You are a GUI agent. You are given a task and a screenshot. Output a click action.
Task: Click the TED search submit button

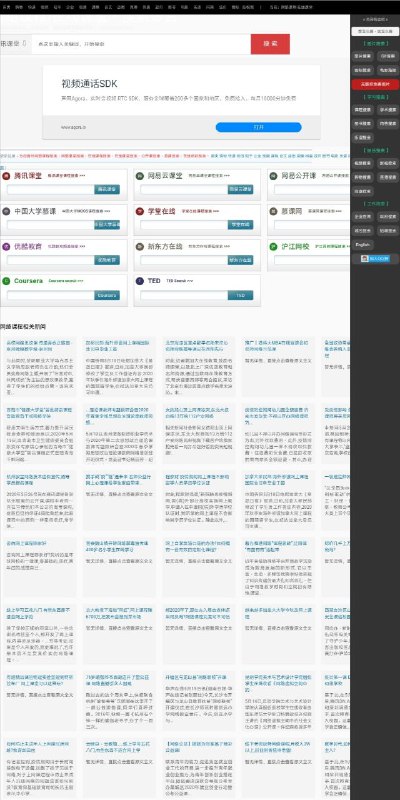[240, 295]
